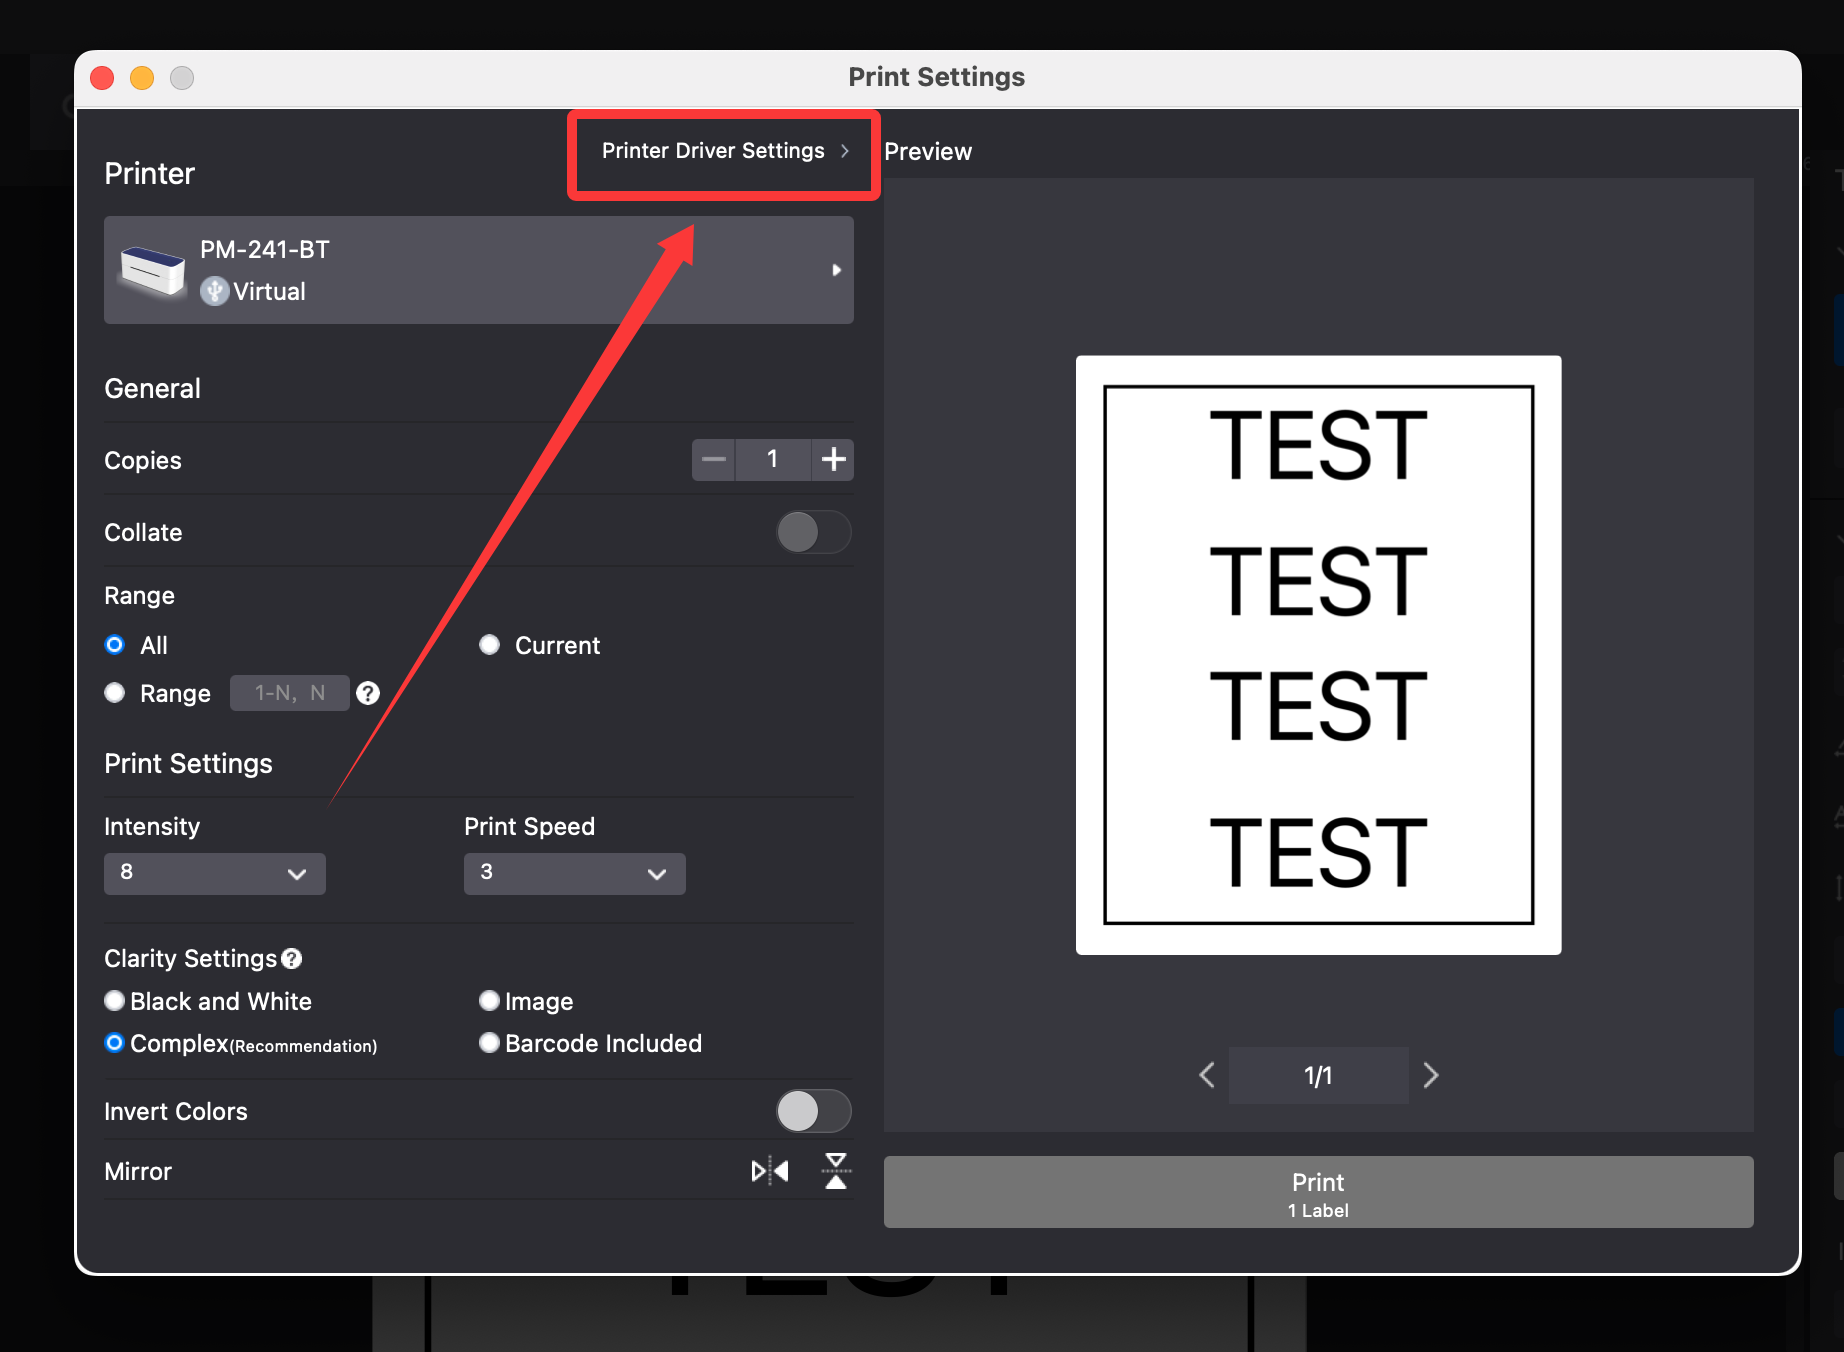Click the Clarity Settings help icon
The image size is (1844, 1352).
pos(292,959)
